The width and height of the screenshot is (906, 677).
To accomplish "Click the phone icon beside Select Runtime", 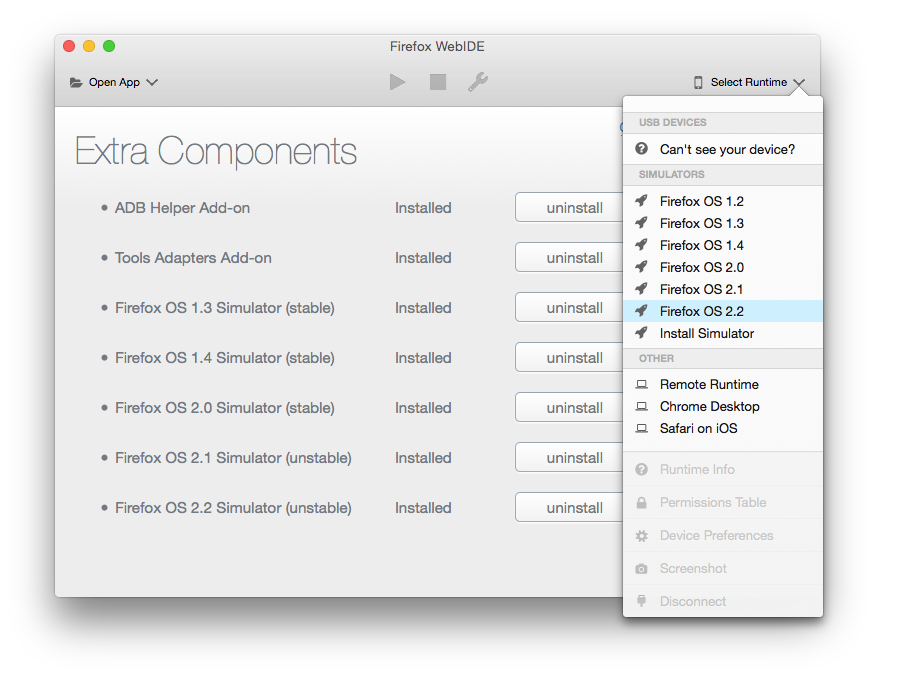I will pos(698,83).
